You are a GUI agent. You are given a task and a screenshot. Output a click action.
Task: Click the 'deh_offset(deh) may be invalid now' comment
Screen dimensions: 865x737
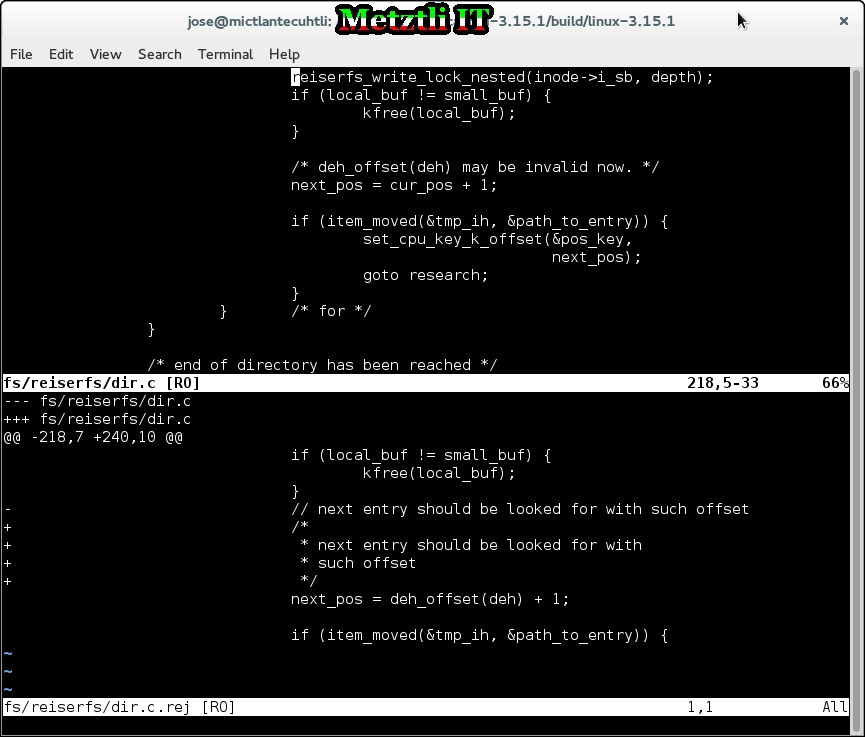click(x=475, y=167)
